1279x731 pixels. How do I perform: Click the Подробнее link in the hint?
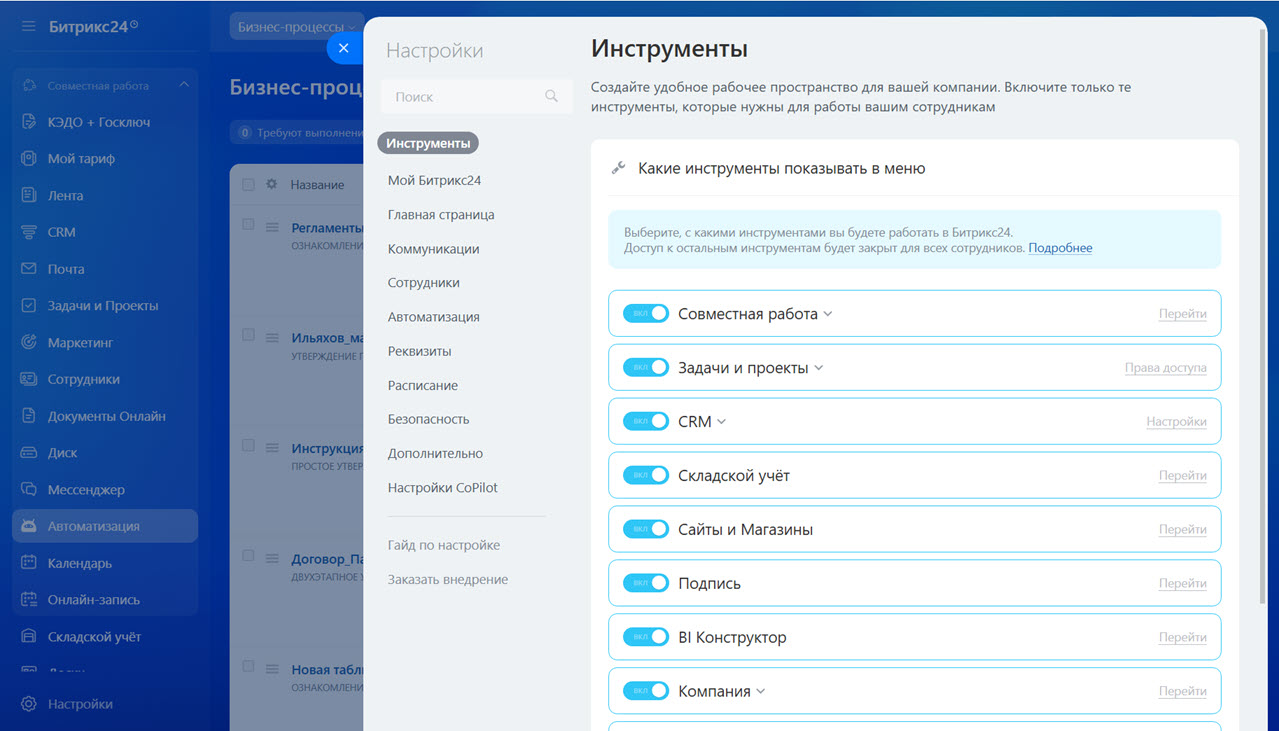pos(1060,248)
